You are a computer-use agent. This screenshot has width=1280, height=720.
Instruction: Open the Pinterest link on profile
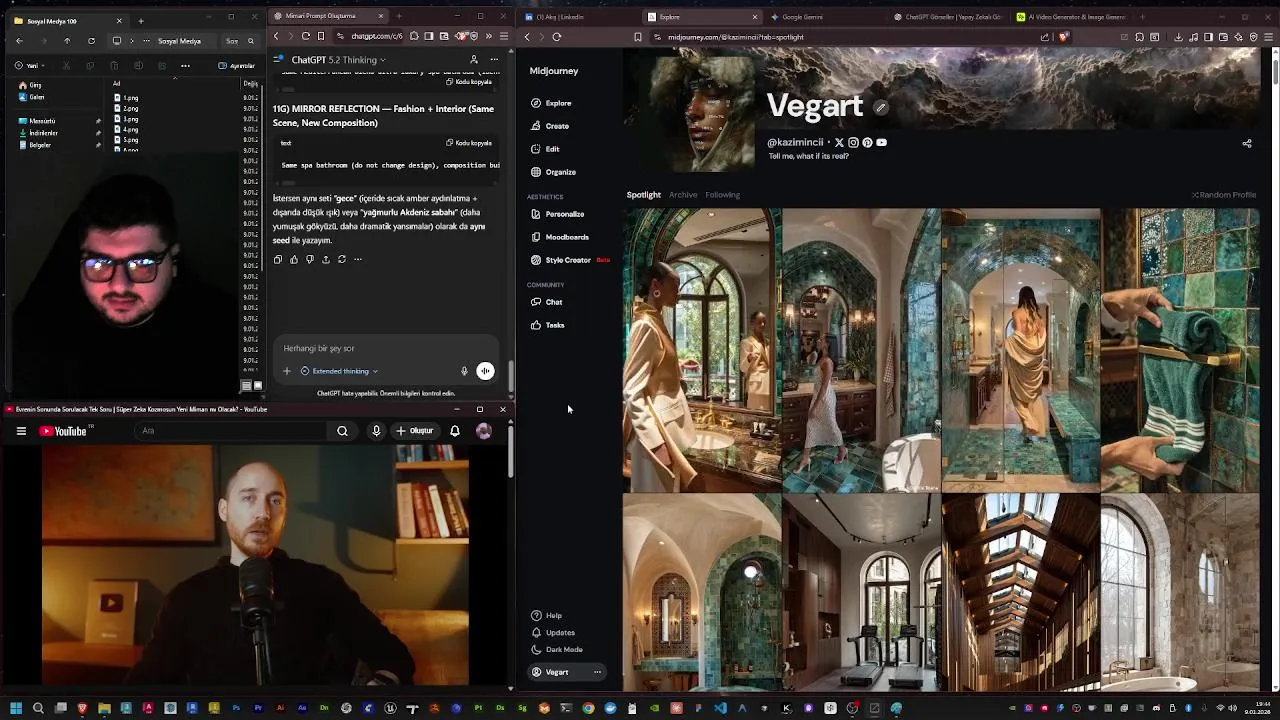[867, 143]
